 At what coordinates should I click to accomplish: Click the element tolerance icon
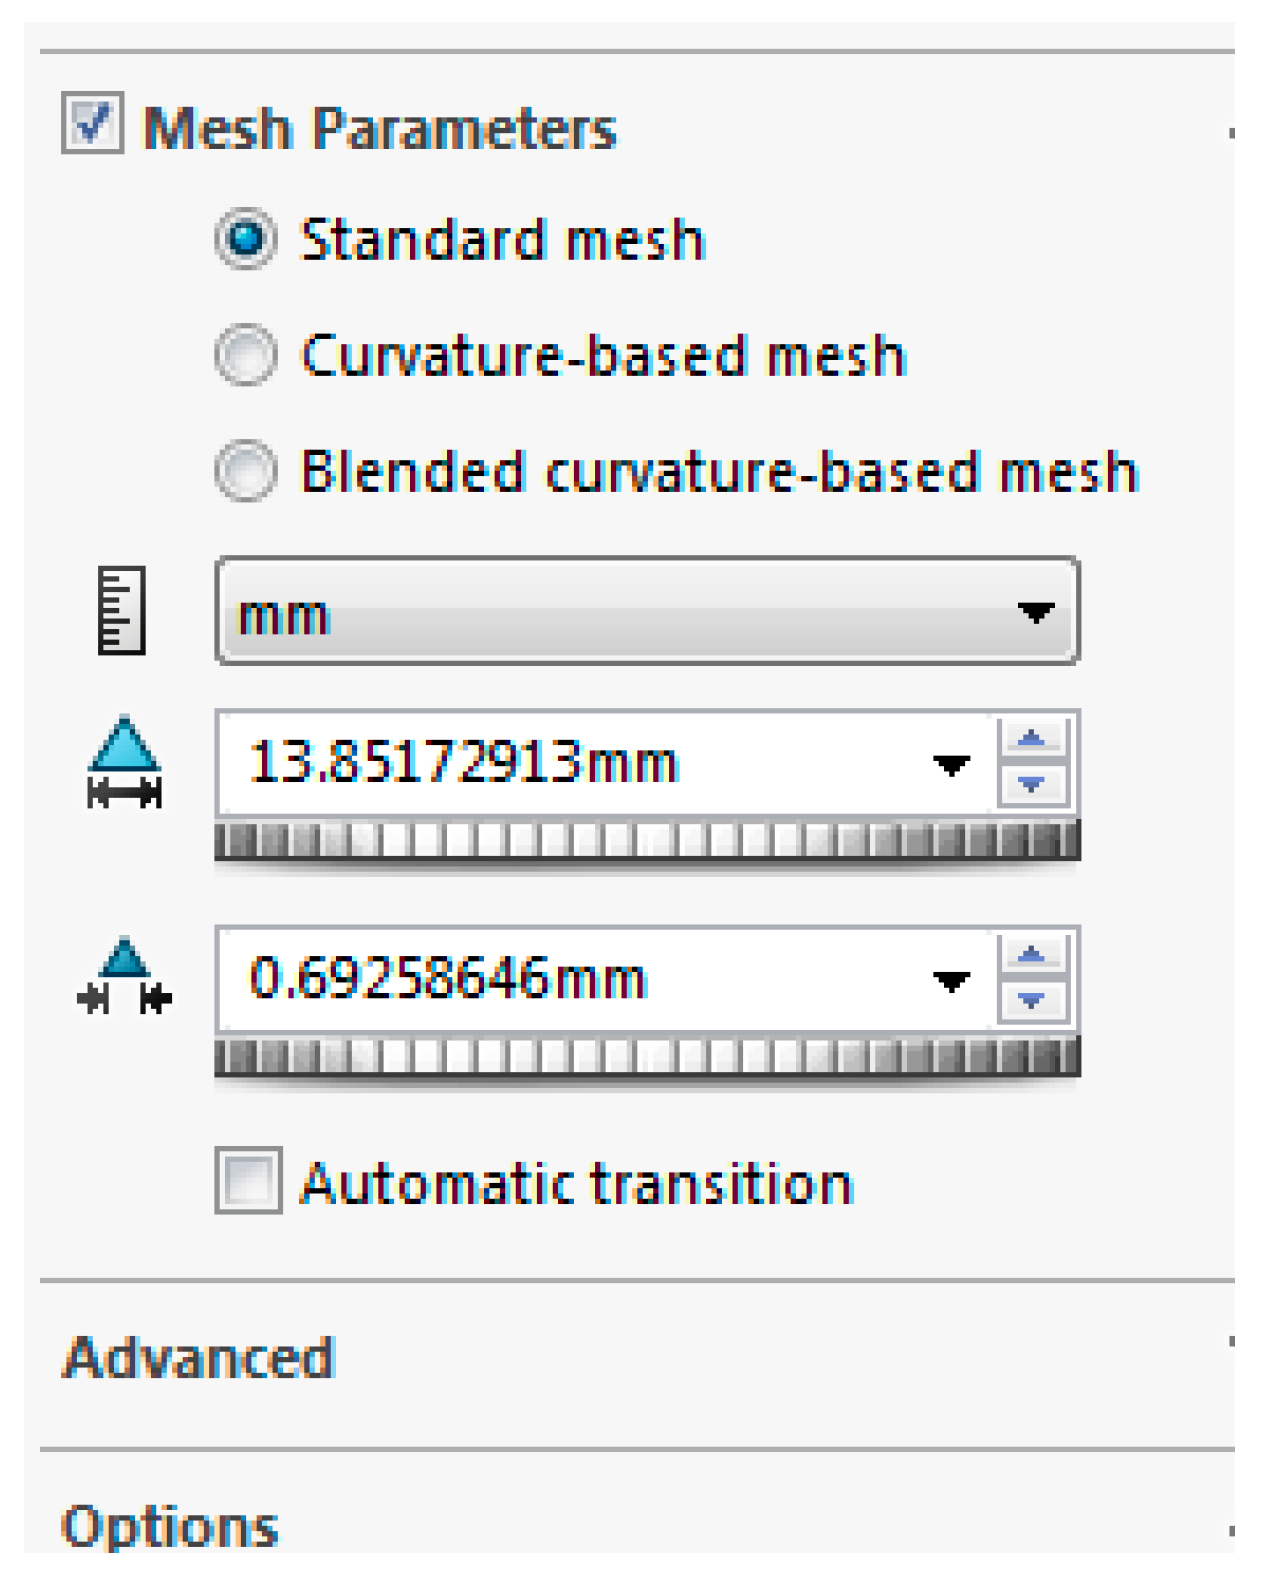(x=124, y=977)
